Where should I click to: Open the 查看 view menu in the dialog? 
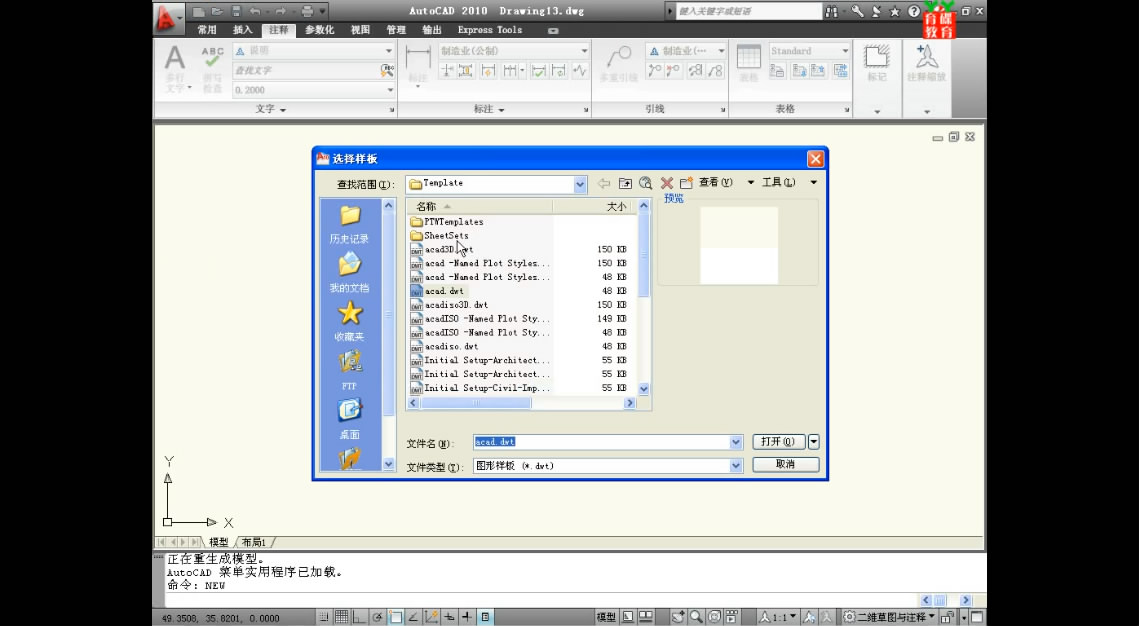click(x=716, y=182)
